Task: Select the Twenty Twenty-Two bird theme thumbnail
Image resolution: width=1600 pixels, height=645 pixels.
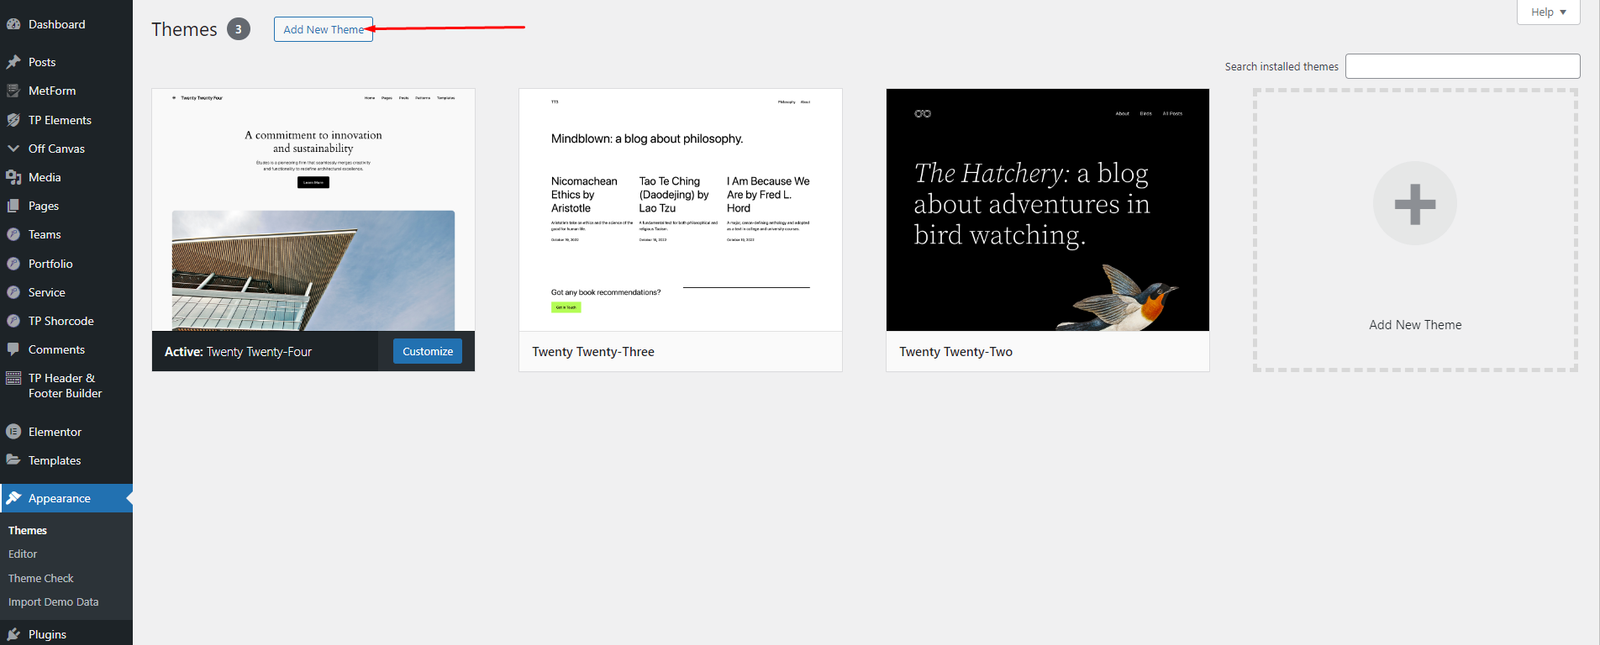Action: [x=1047, y=210]
